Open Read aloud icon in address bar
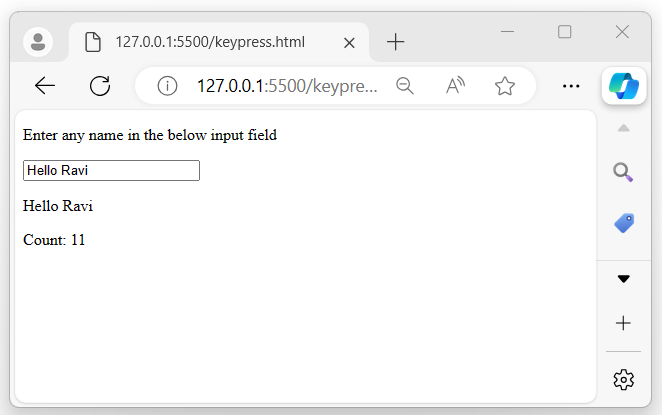This screenshot has height=415, width=662. point(455,86)
